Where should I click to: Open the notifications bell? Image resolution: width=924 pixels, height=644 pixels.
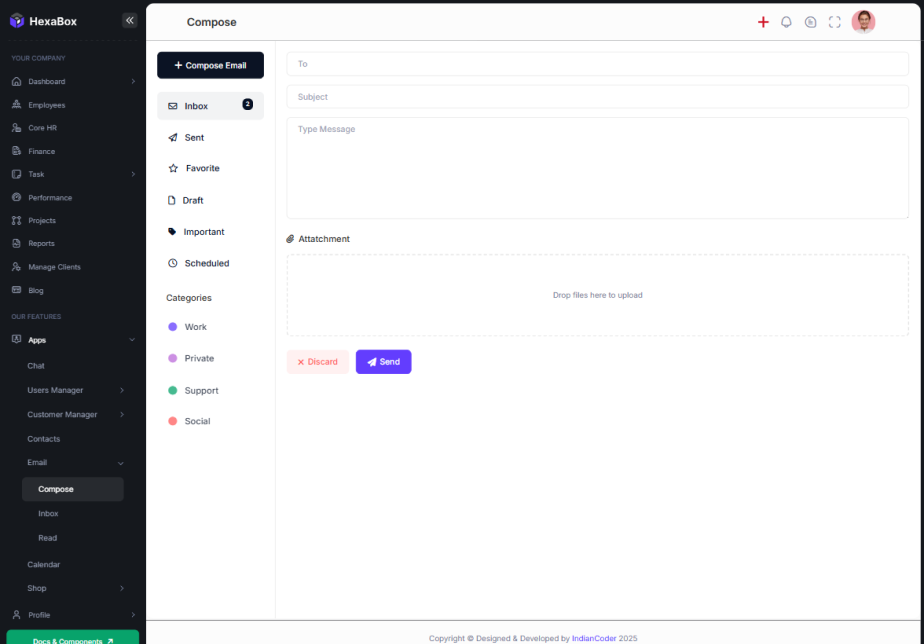point(786,22)
